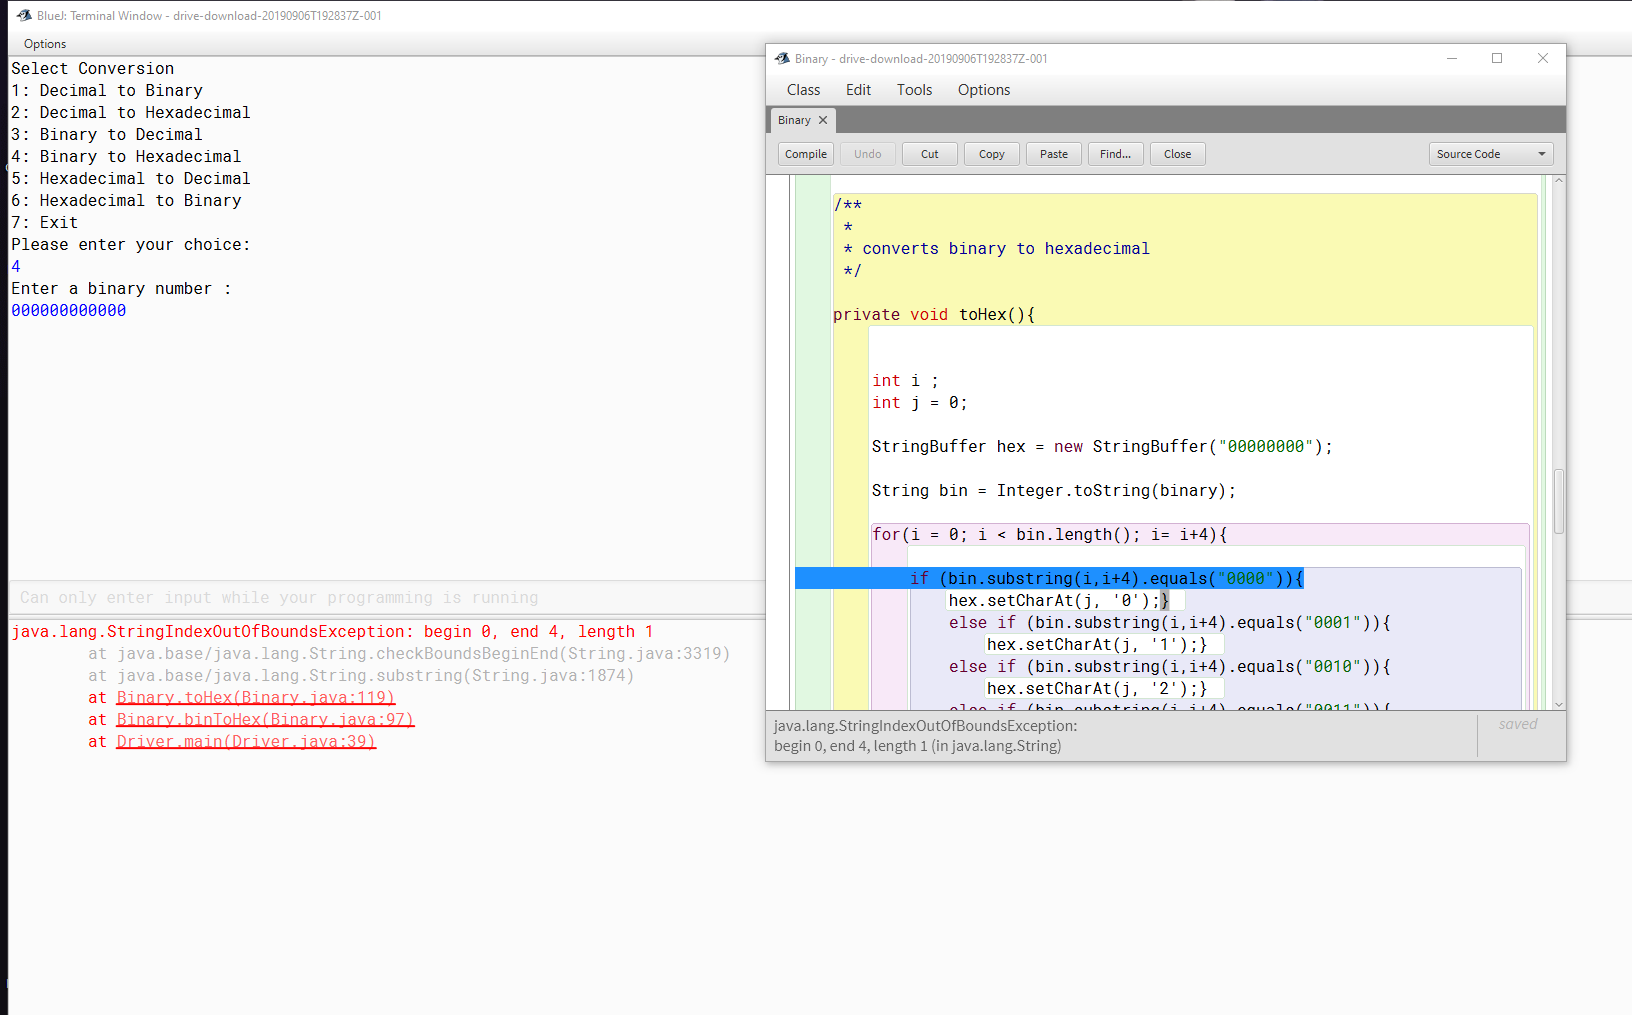This screenshot has height=1015, width=1632.
Task: Select the Binary source tab
Action: coord(794,120)
